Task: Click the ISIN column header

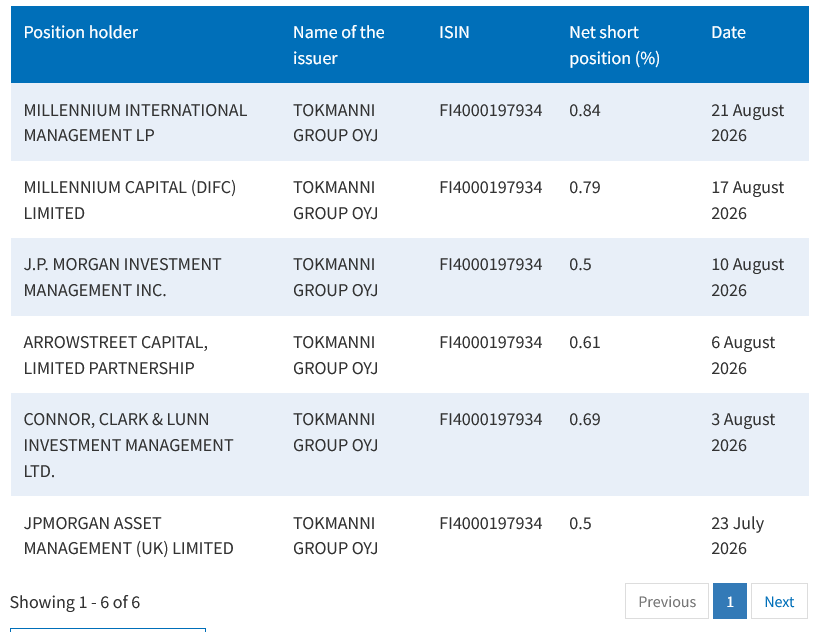Action: [454, 33]
